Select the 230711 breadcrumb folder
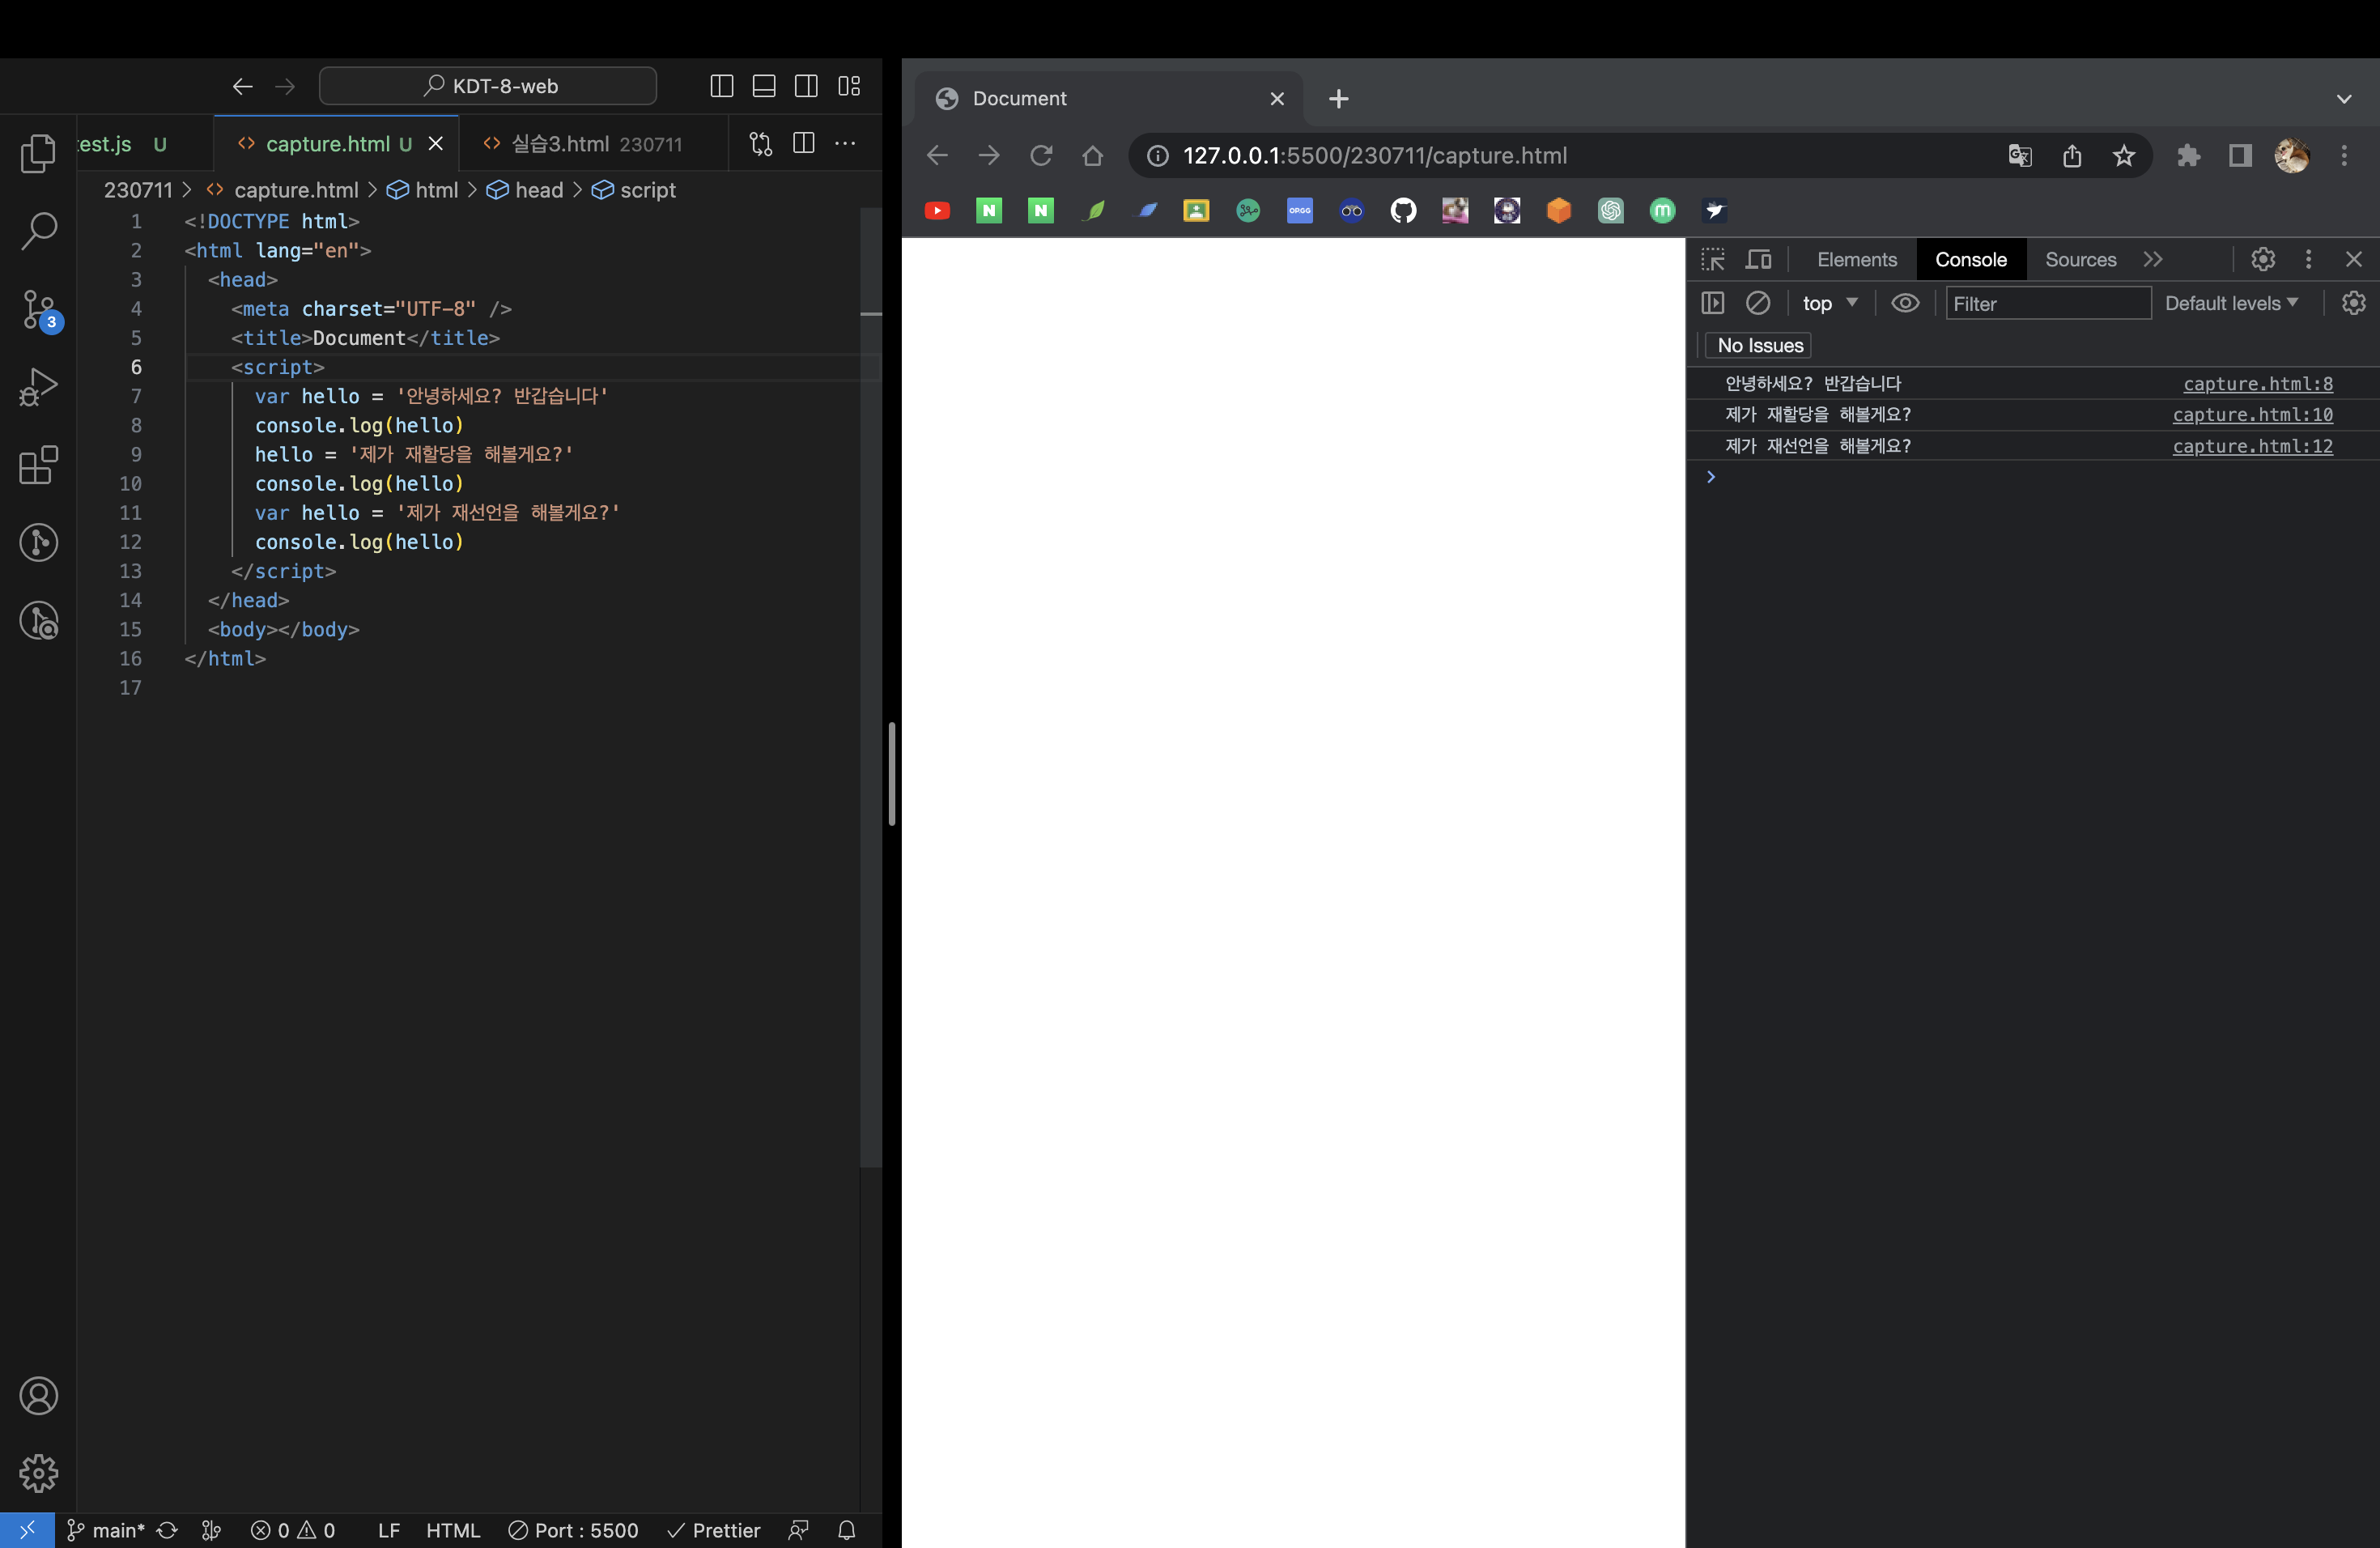 (138, 190)
